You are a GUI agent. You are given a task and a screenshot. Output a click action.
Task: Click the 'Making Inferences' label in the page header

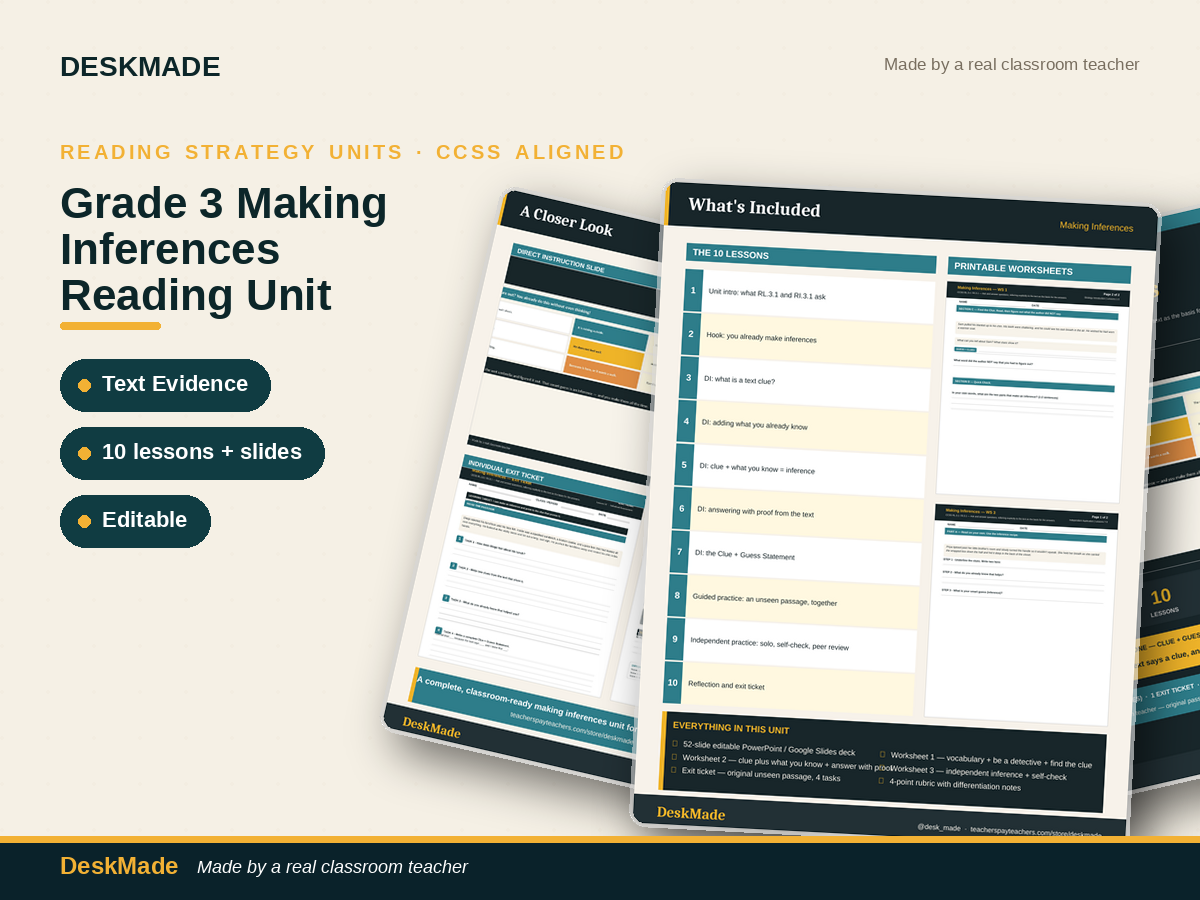pyautogui.click(x=1096, y=227)
